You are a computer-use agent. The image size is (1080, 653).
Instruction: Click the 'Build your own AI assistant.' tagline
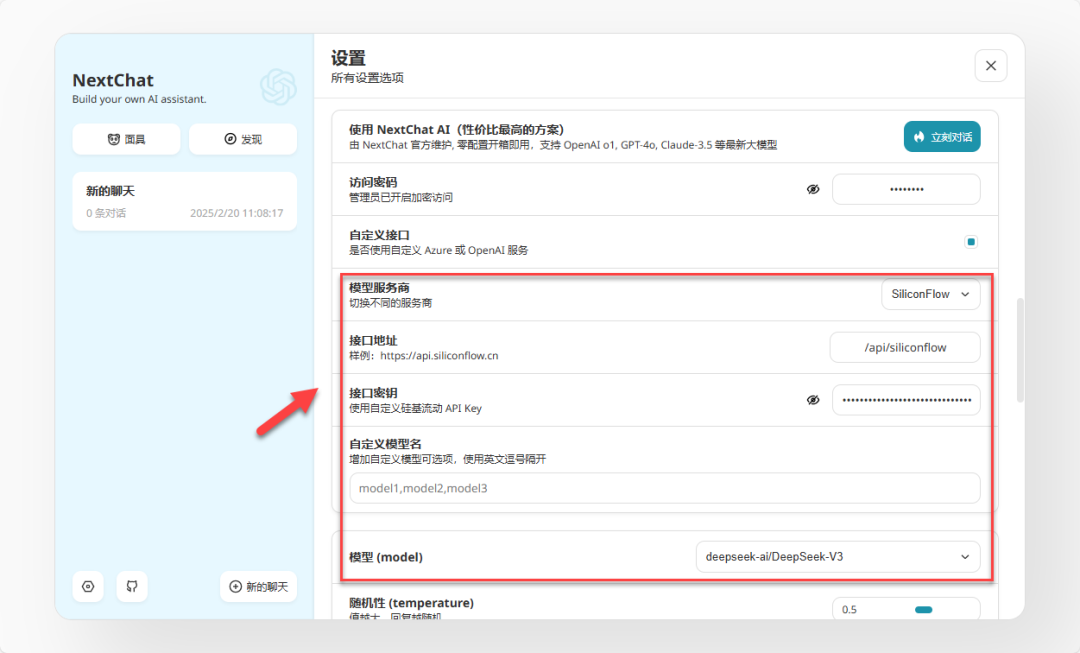[139, 99]
